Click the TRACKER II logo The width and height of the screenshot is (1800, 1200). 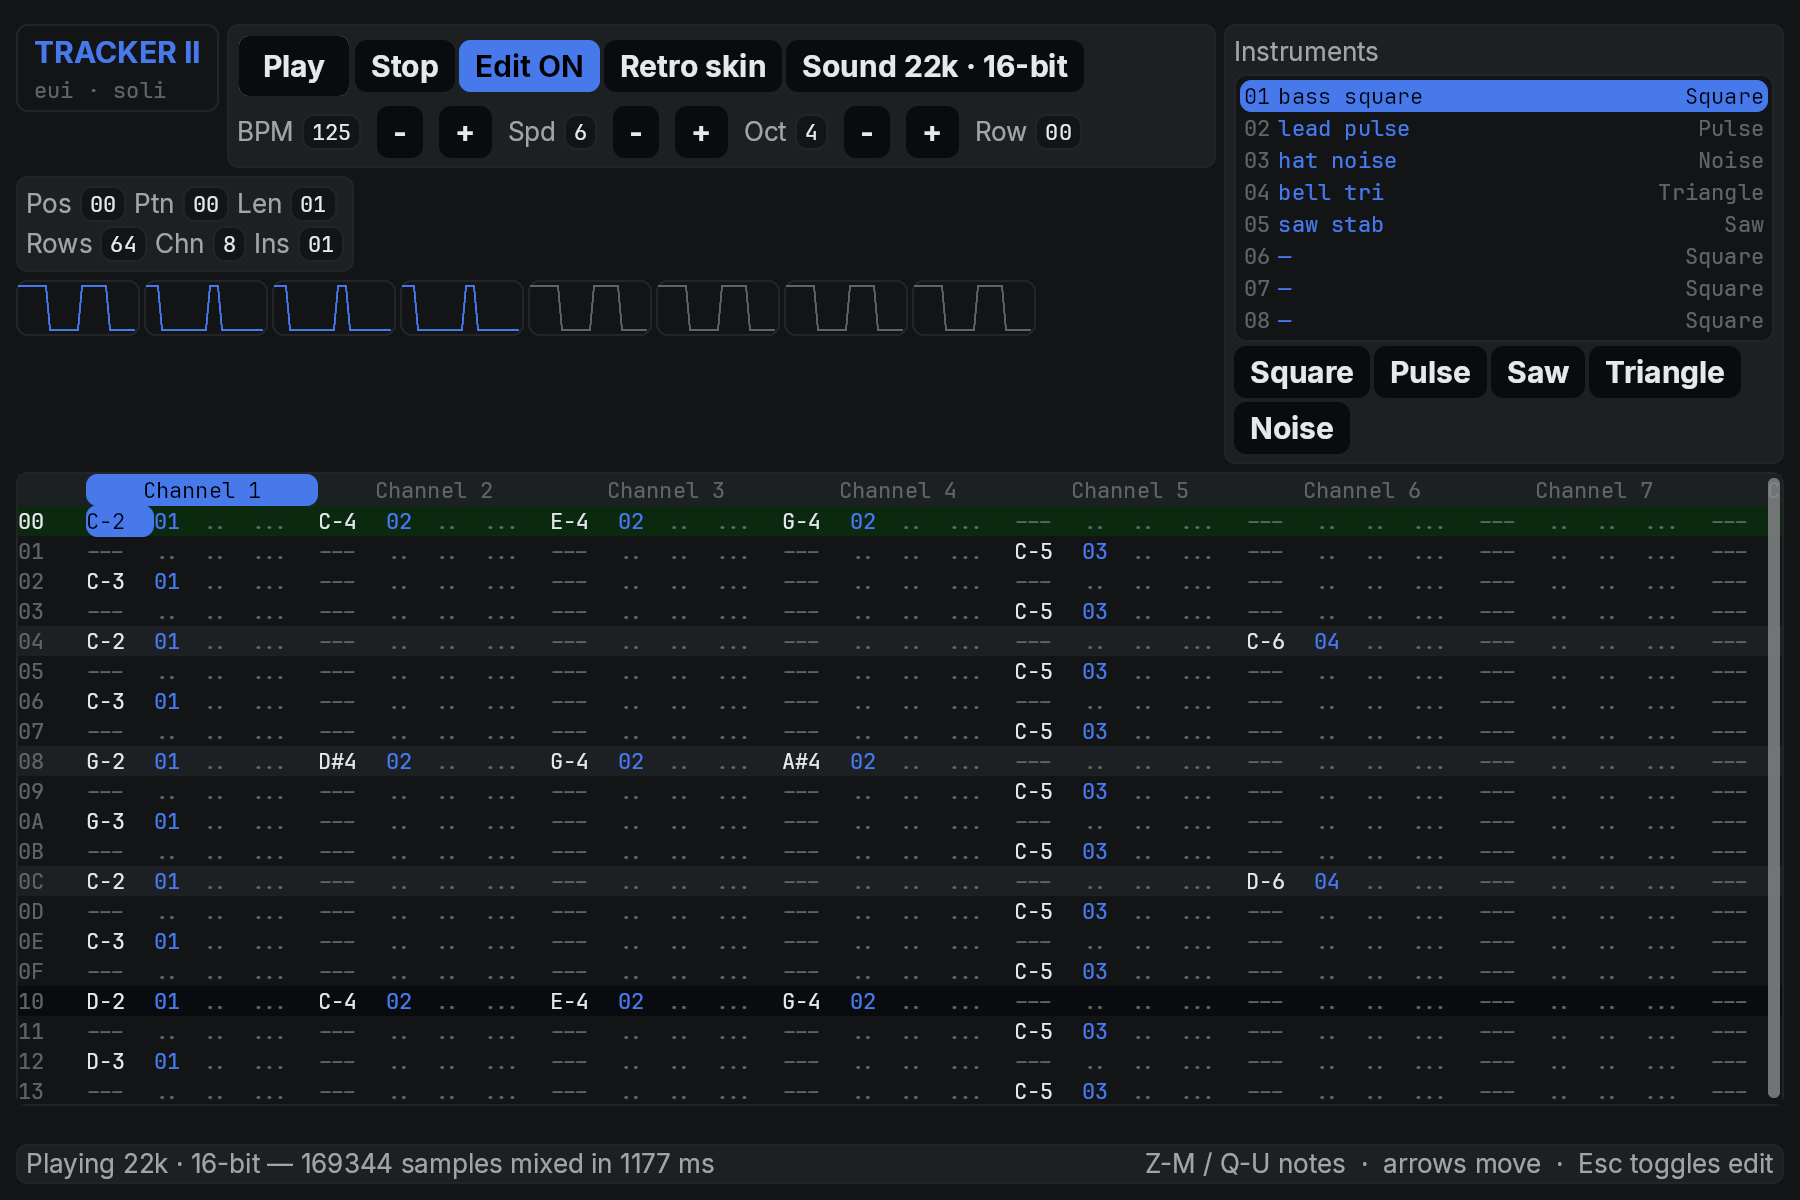coord(117,52)
